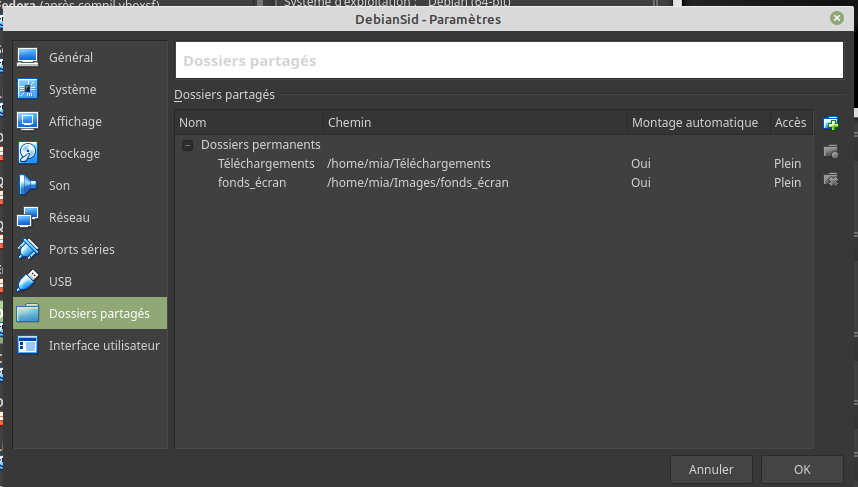This screenshot has width=858, height=487.
Task: Cancel with the Annuler button
Action: (x=711, y=469)
